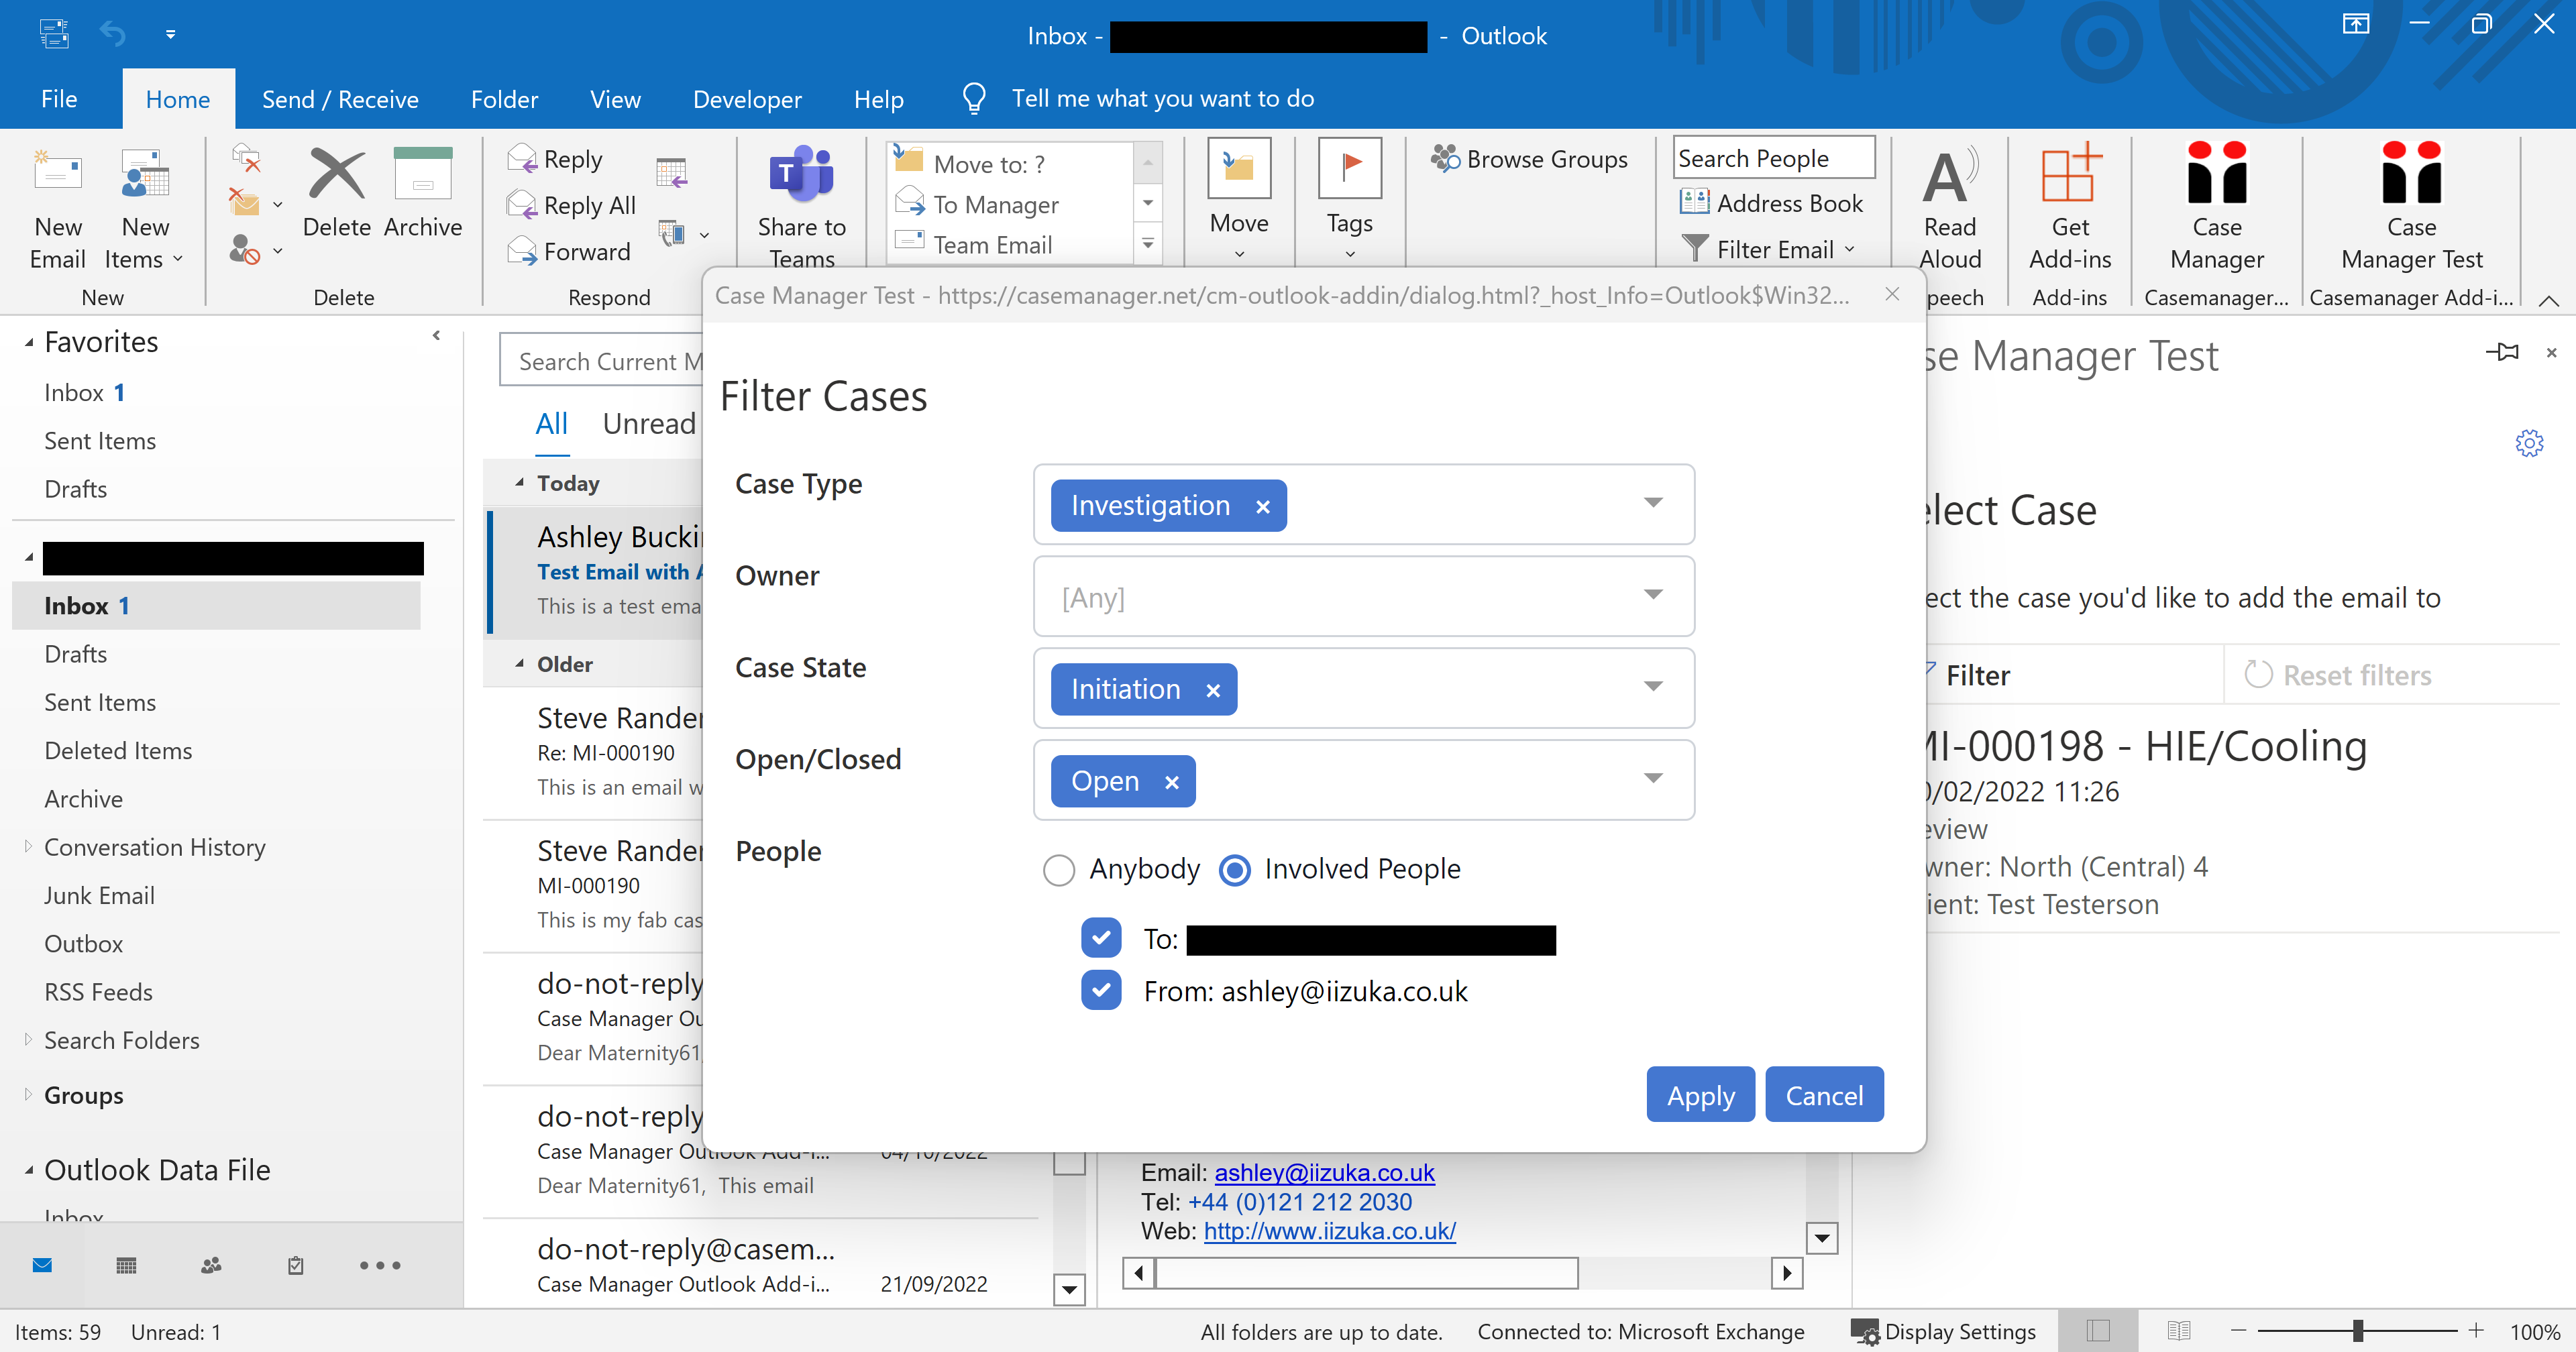Expand the Case State dropdown
This screenshot has height=1352, width=2576.
pyautogui.click(x=1653, y=687)
